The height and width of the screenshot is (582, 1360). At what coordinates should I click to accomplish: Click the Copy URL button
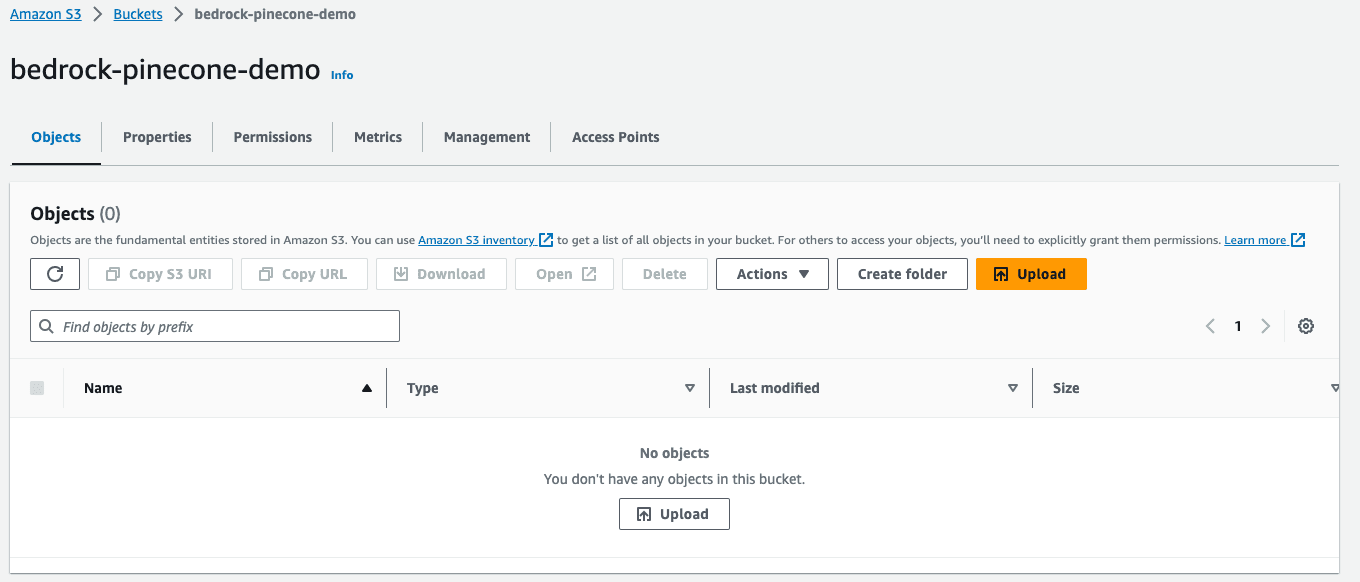click(x=304, y=274)
